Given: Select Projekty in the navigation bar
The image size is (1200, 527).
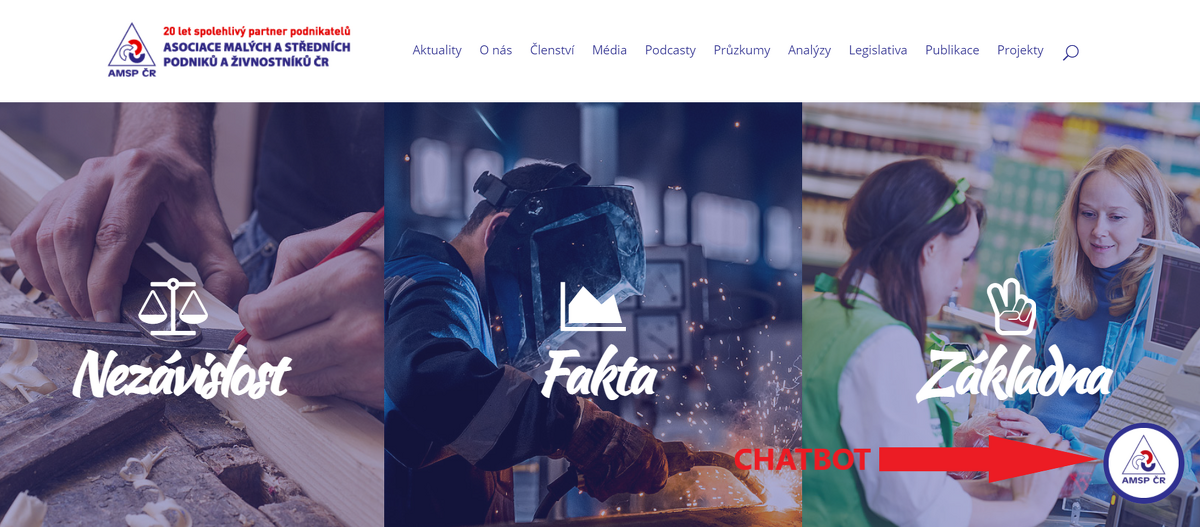Looking at the screenshot, I should pos(1020,50).
